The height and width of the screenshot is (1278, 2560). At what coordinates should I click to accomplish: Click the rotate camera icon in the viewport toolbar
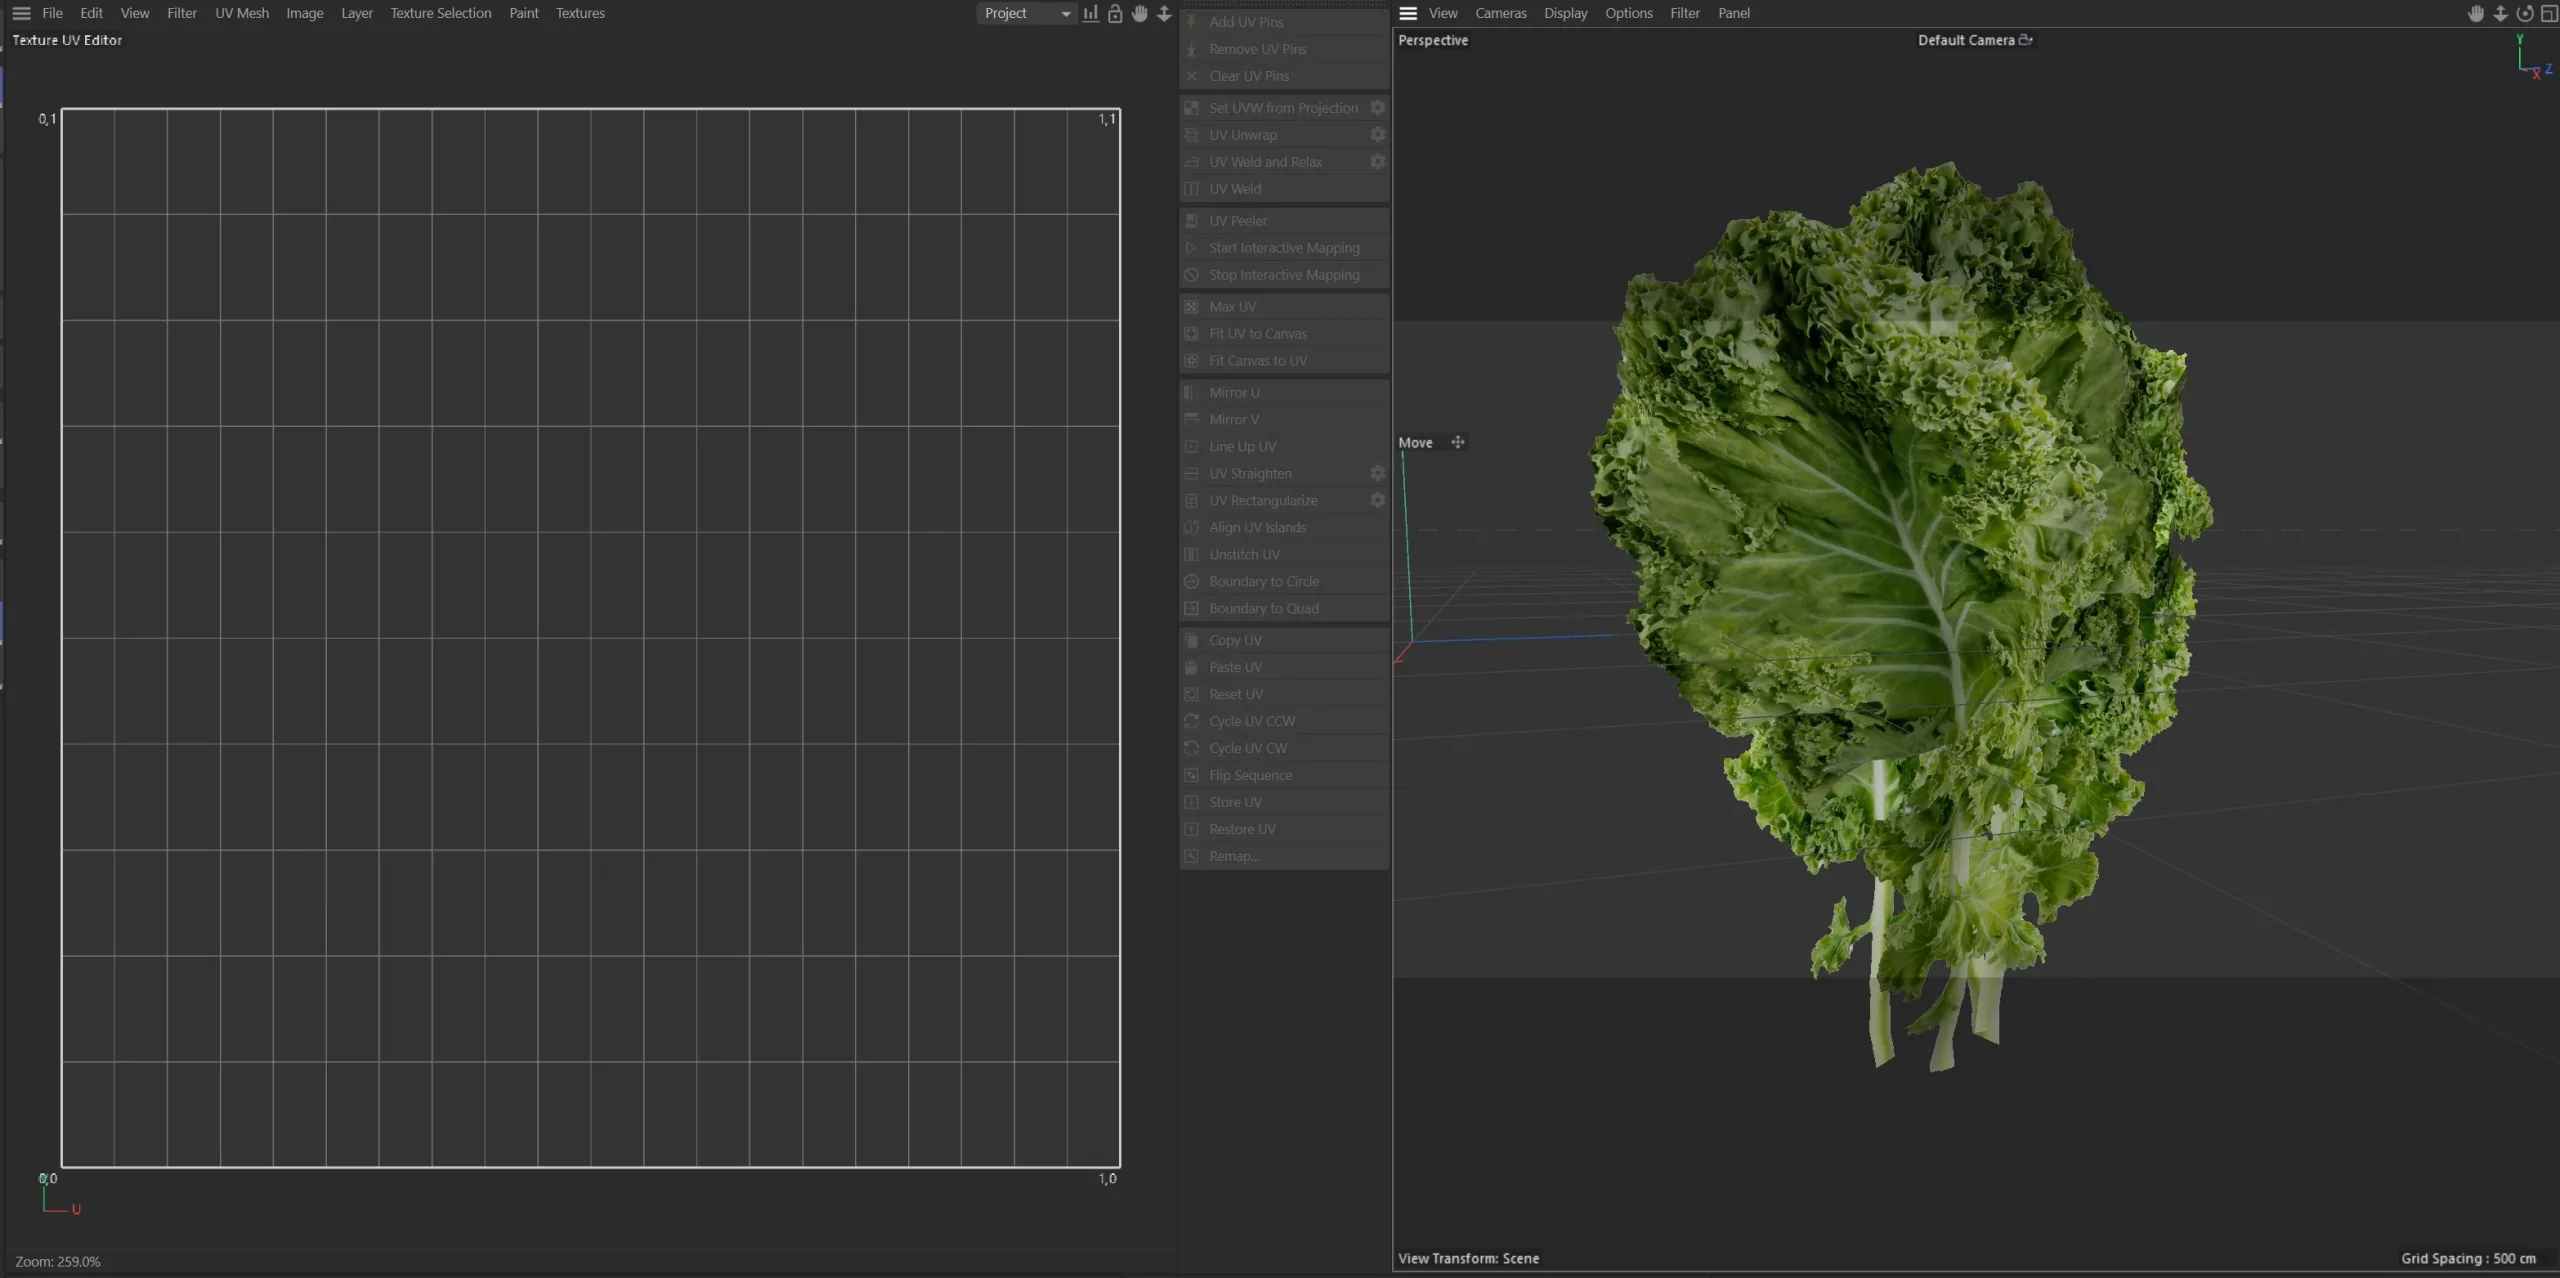[2525, 13]
